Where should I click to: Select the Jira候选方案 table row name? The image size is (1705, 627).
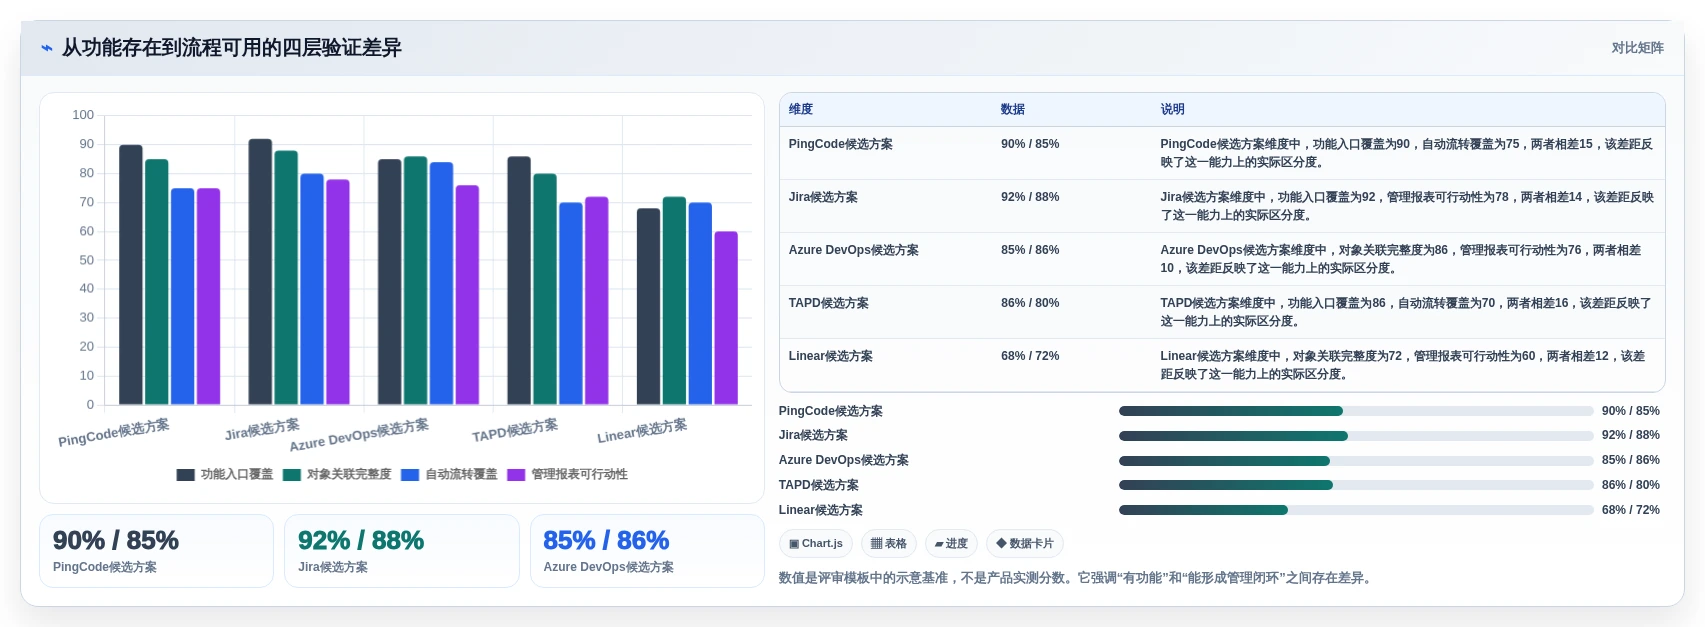823,197
